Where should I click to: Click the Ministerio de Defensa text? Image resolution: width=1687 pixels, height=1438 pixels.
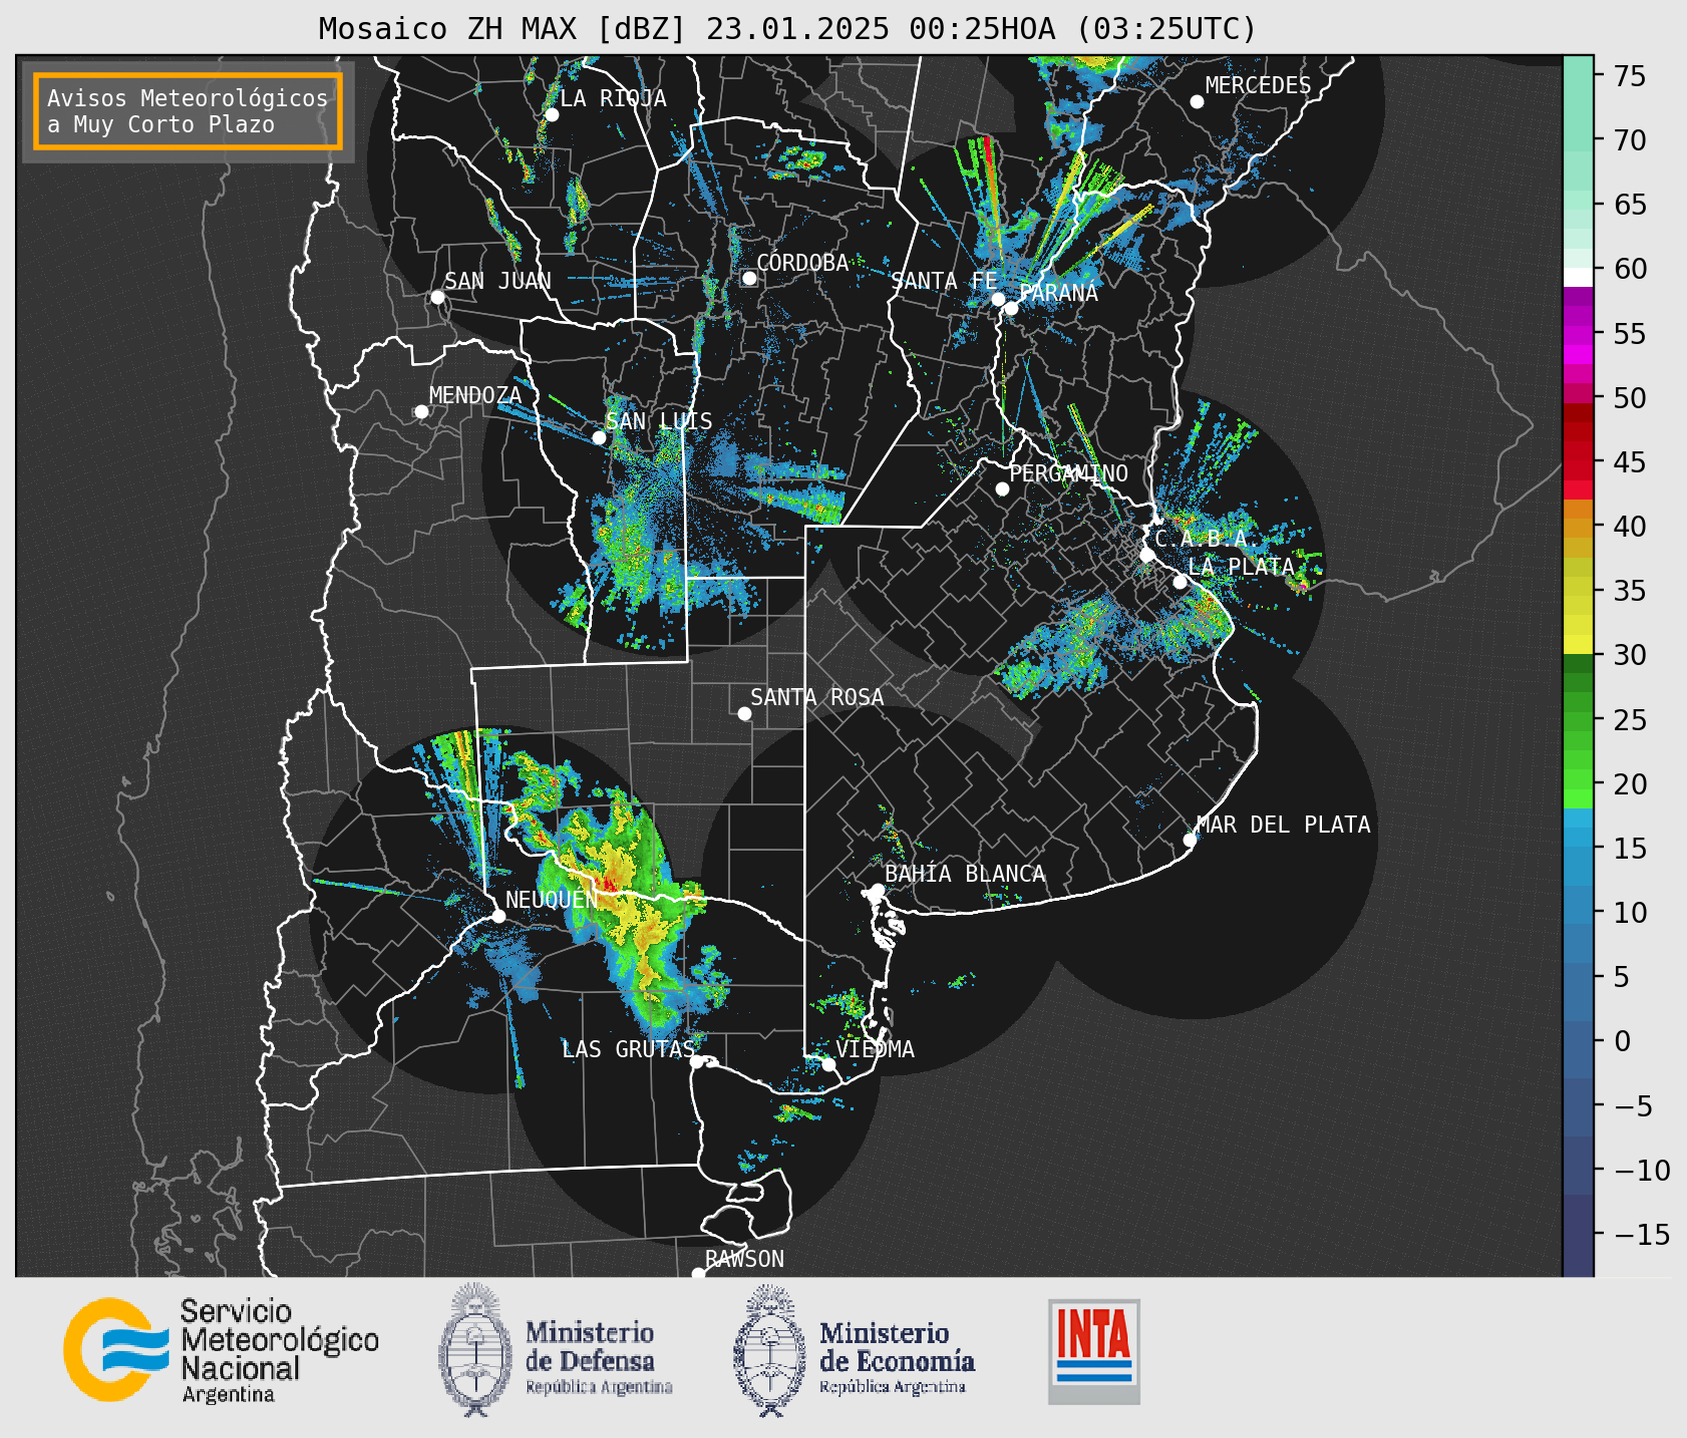pyautogui.click(x=598, y=1357)
